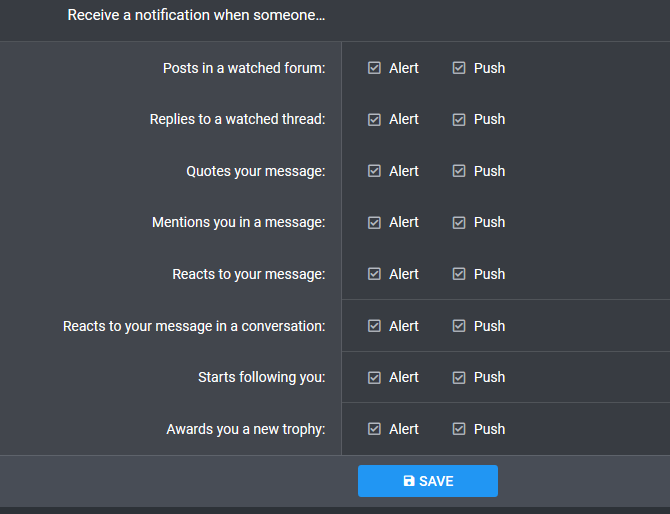Disable Push for replies to watched thread
The width and height of the screenshot is (670, 514).
coord(459,120)
